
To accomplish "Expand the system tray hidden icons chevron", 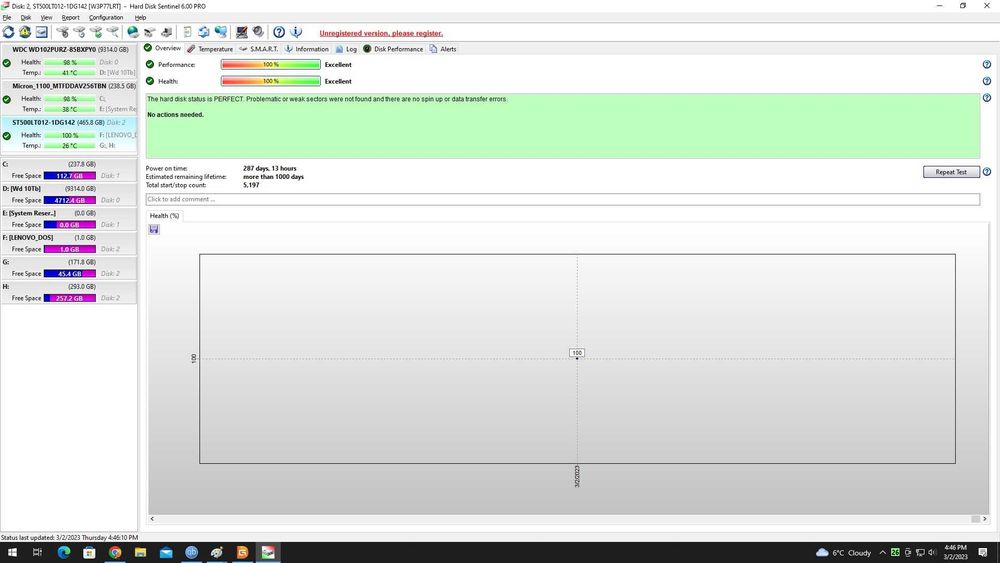I will pyautogui.click(x=882, y=553).
